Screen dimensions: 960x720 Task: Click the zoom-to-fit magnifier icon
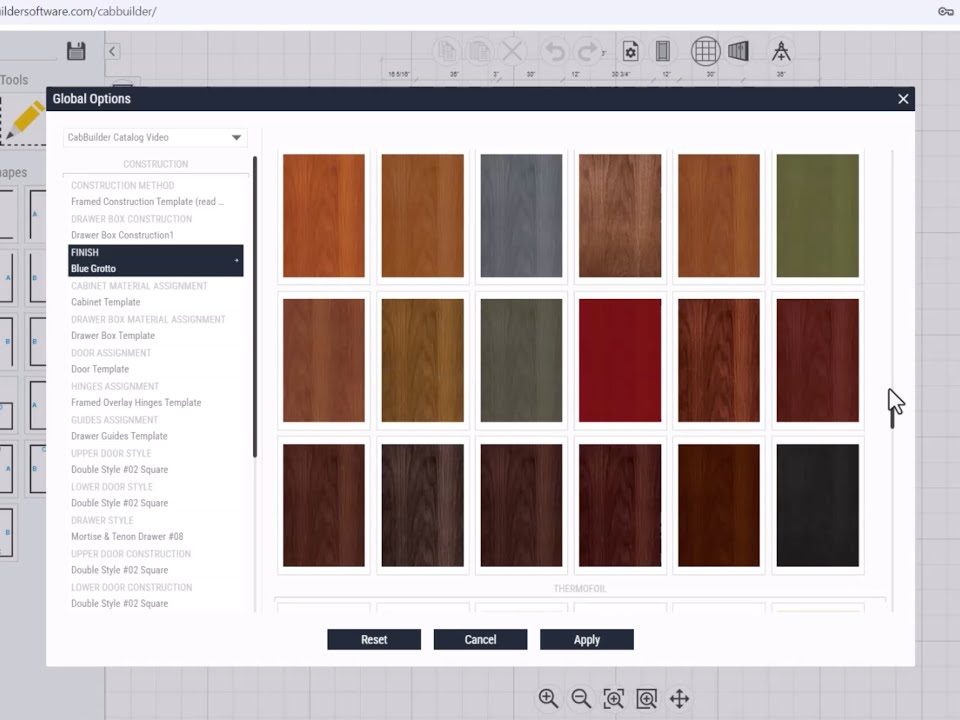[614, 699]
